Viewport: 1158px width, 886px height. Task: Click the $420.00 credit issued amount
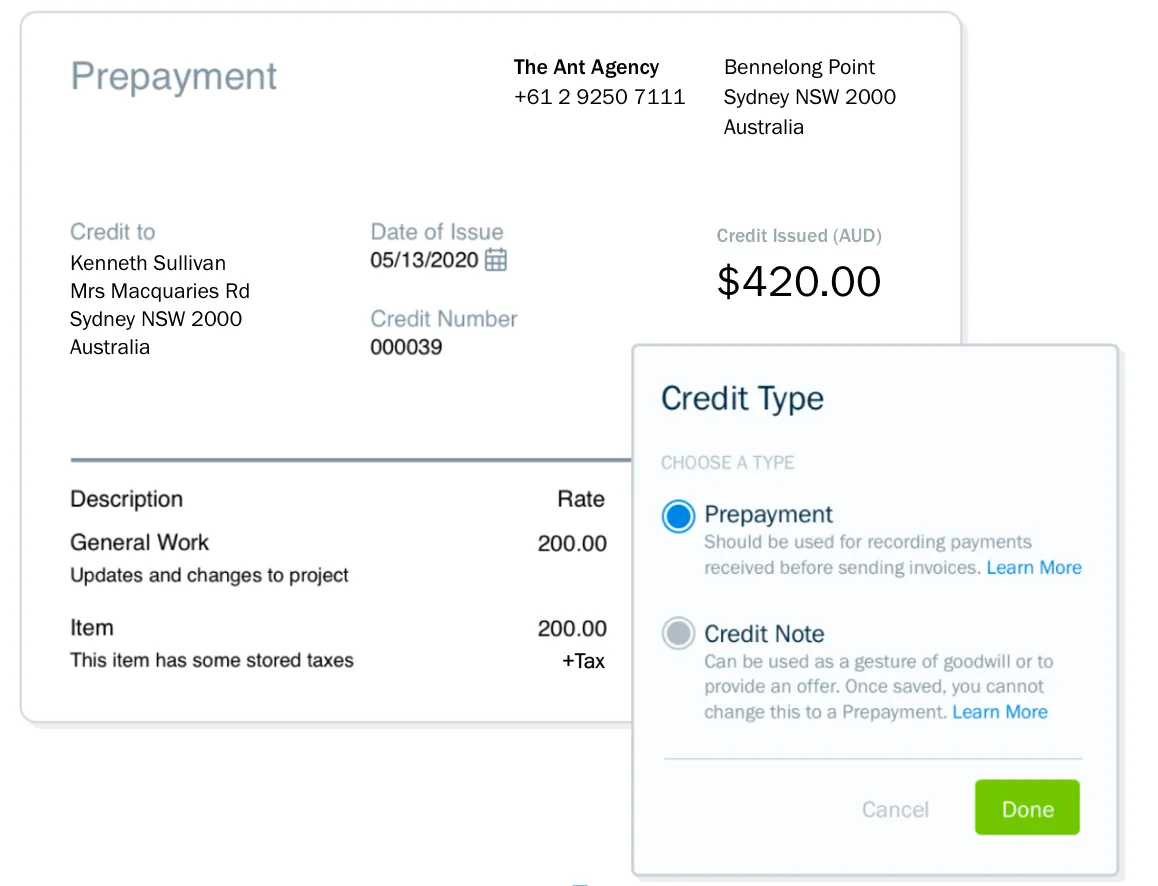798,282
